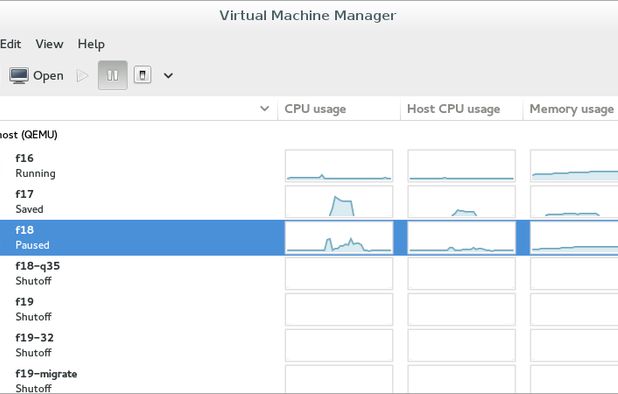Click the f17 Memory usage graph

click(x=574, y=202)
